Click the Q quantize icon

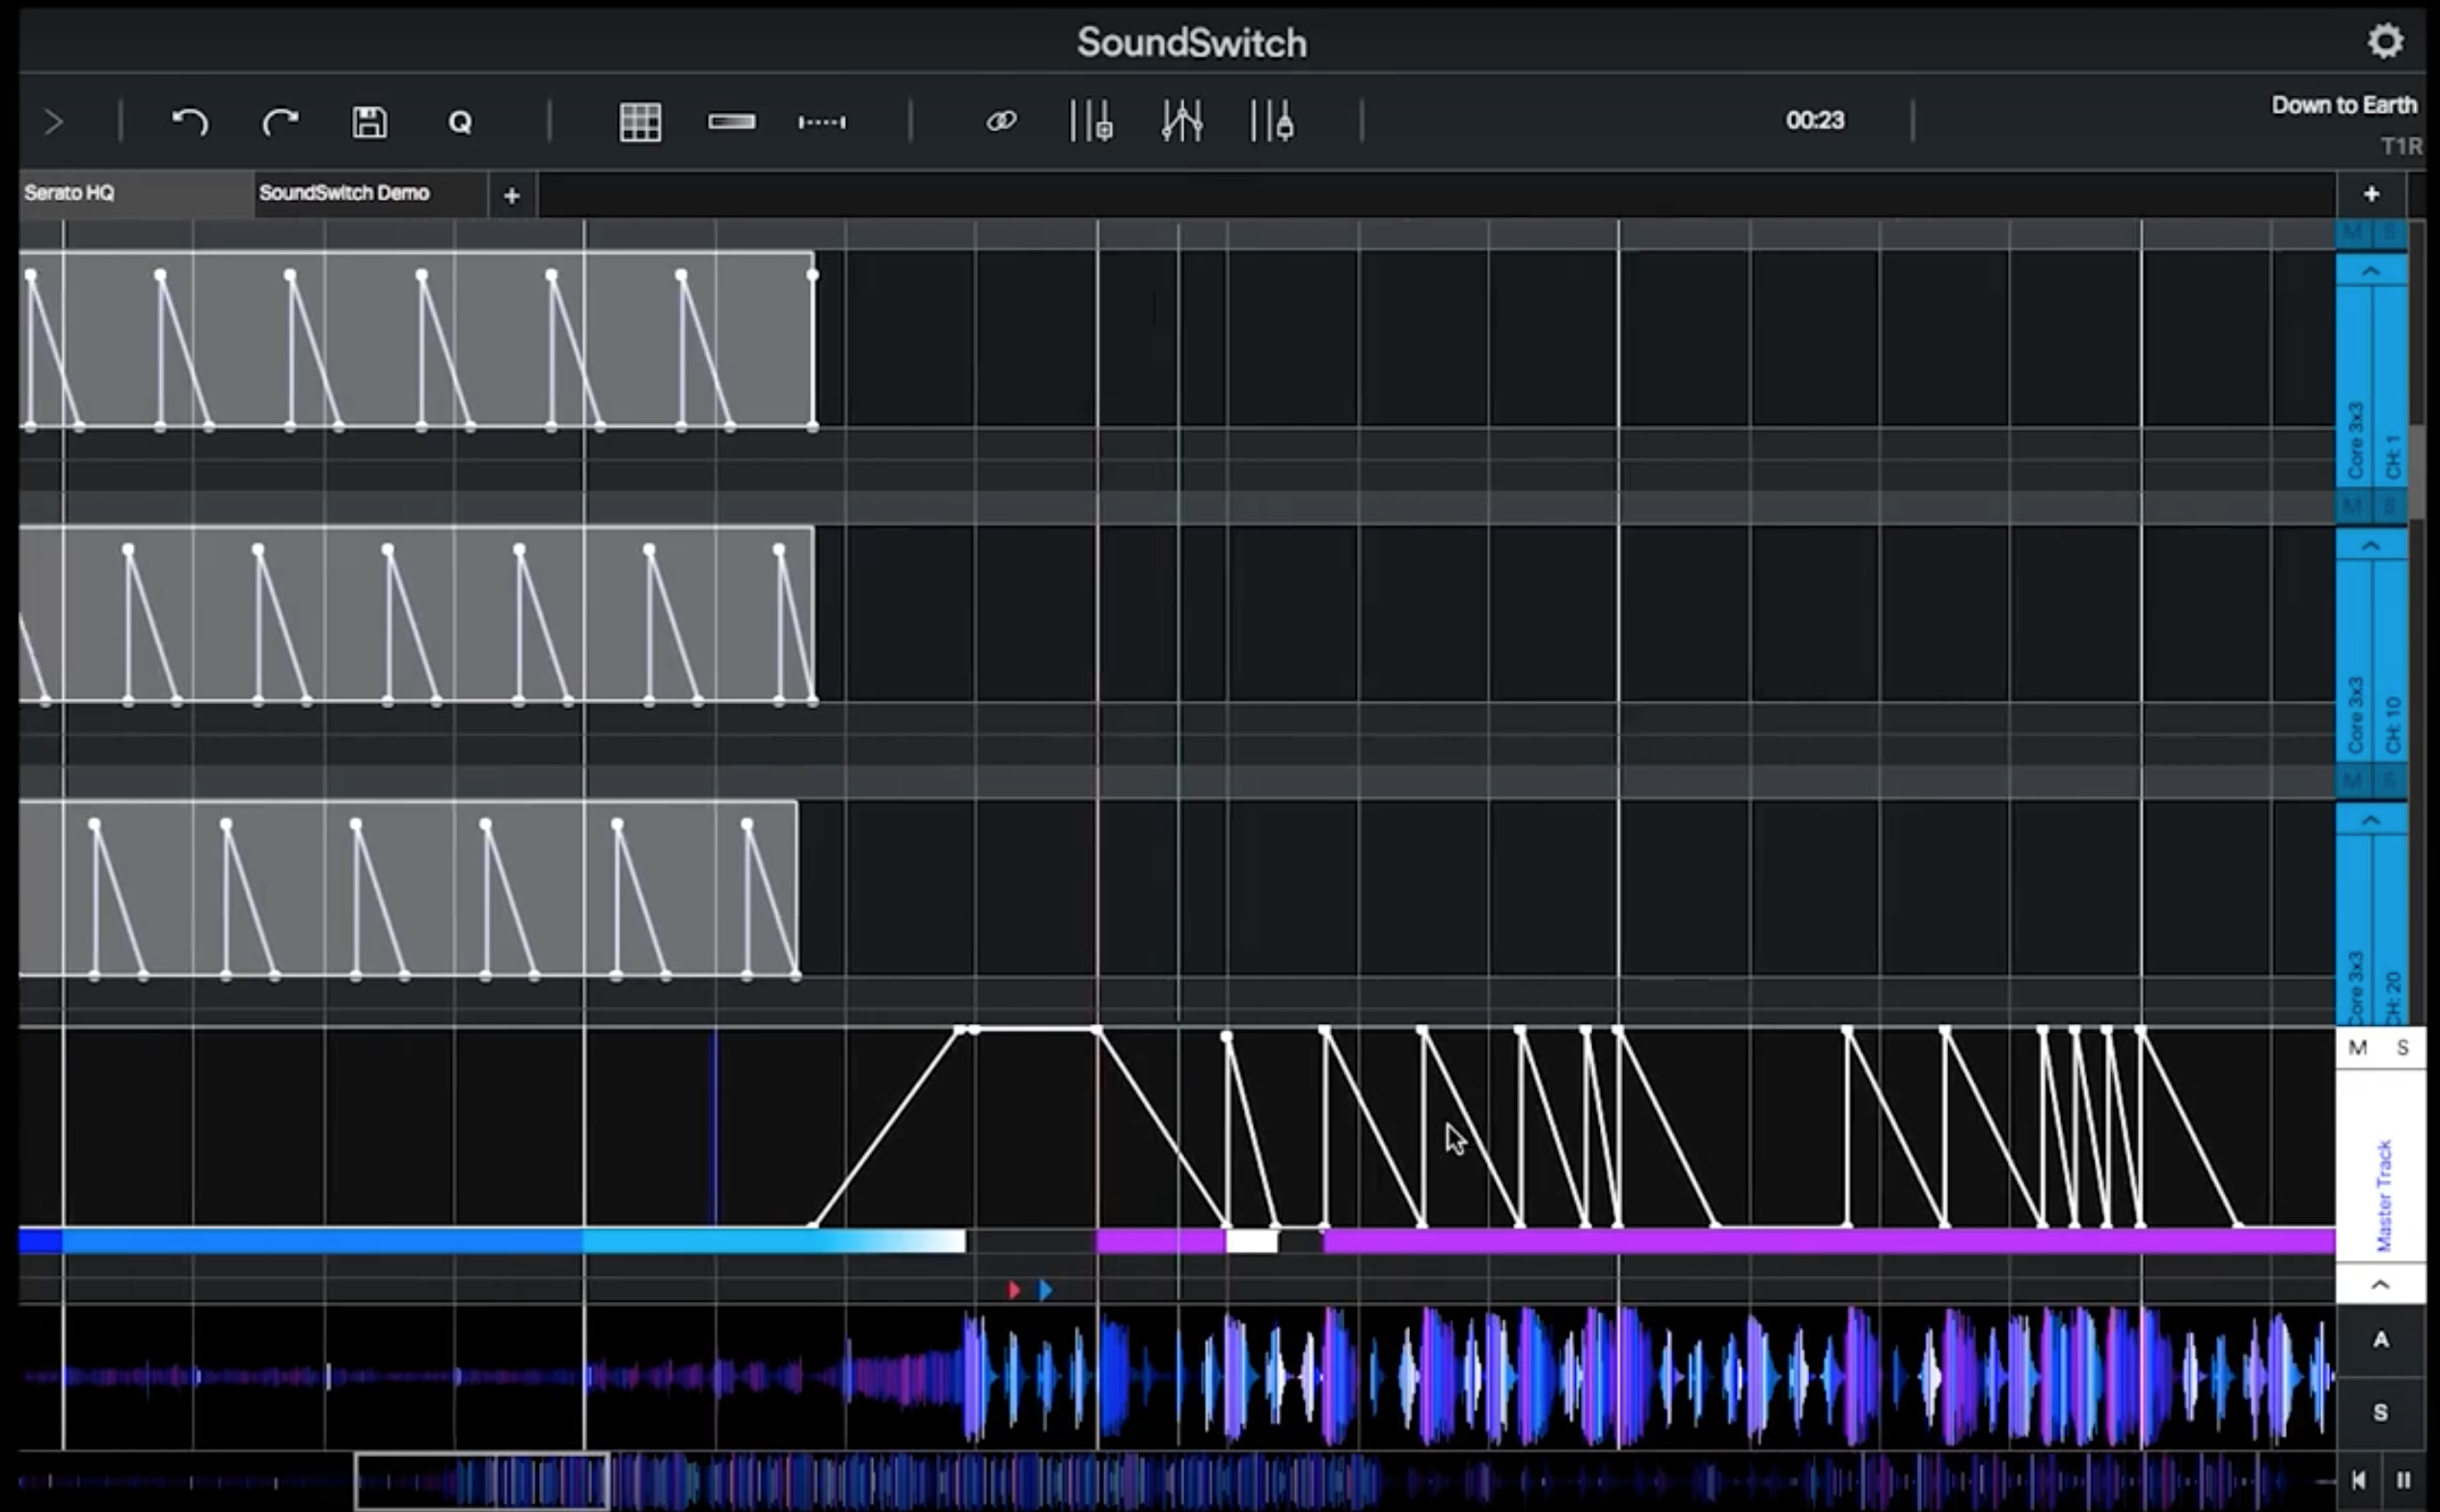click(x=460, y=123)
